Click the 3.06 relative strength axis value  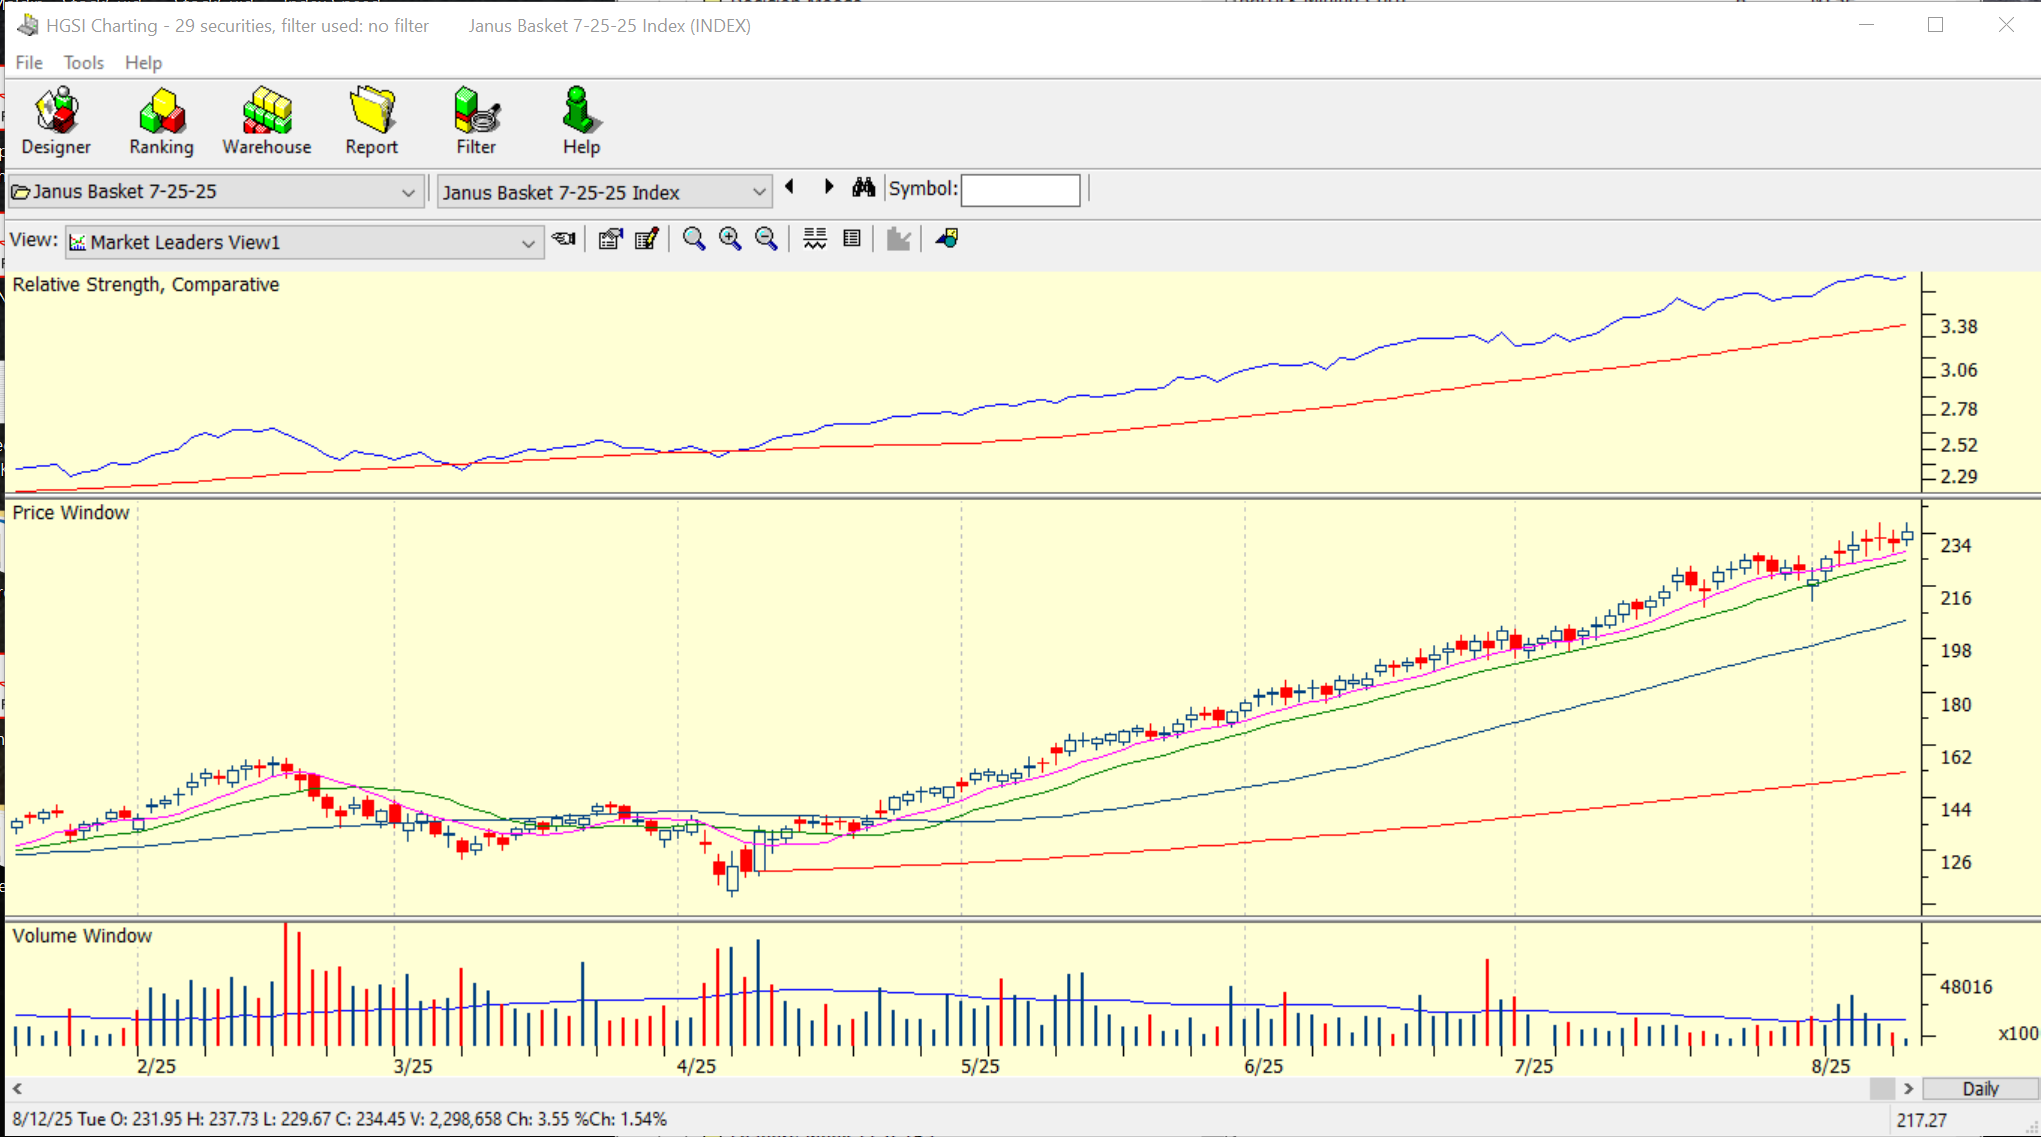point(1959,370)
